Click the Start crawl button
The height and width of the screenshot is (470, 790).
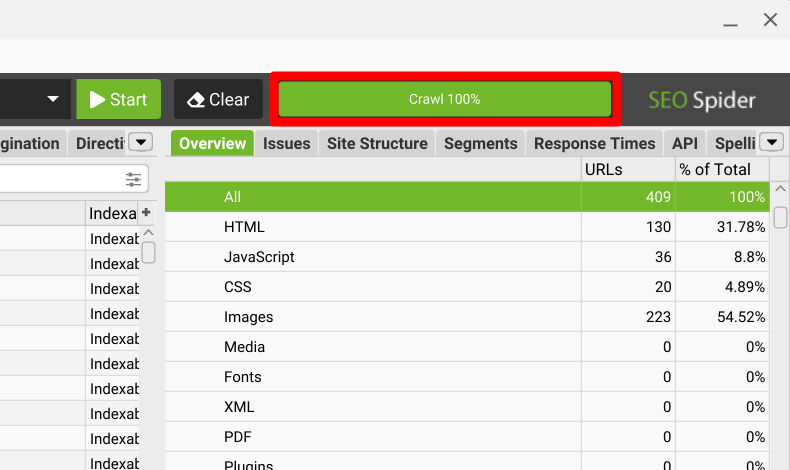point(118,99)
